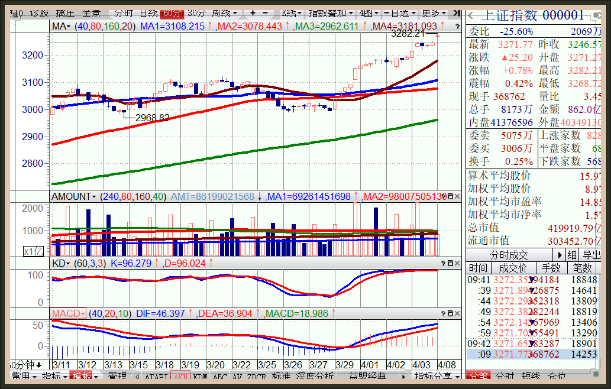
Task: Zoom out chart with minus button
Action: 266,13
